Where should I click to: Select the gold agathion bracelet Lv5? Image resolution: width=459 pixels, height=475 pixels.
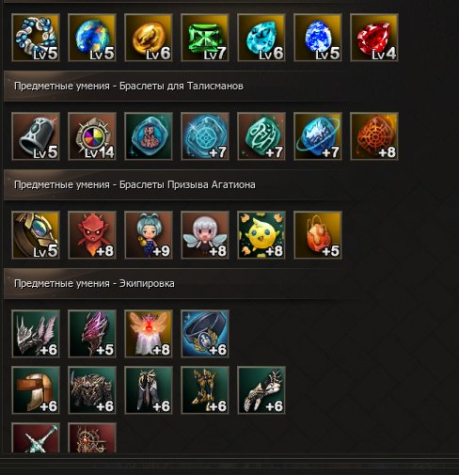(x=36, y=235)
